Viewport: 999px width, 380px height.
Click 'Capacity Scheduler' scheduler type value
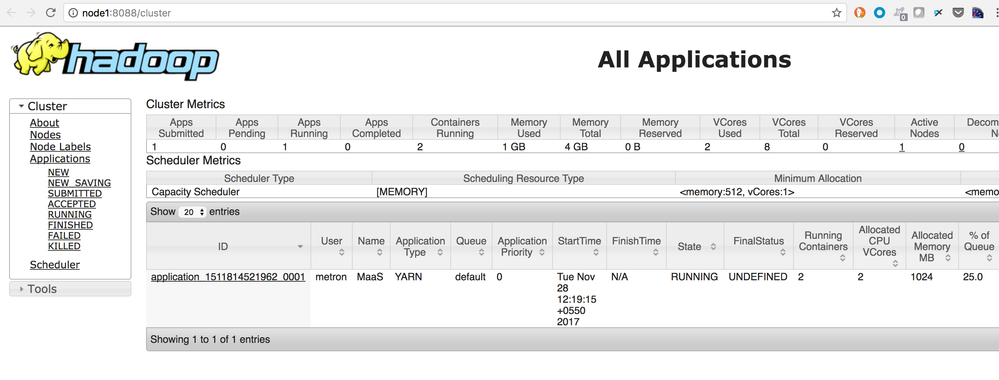pos(196,191)
